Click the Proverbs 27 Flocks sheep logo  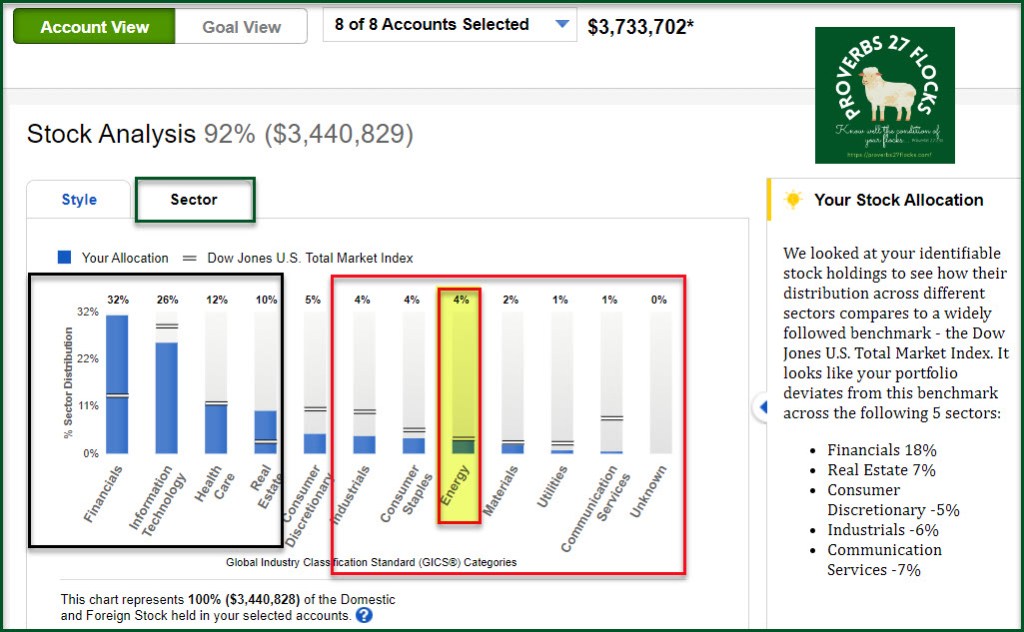pos(884,95)
